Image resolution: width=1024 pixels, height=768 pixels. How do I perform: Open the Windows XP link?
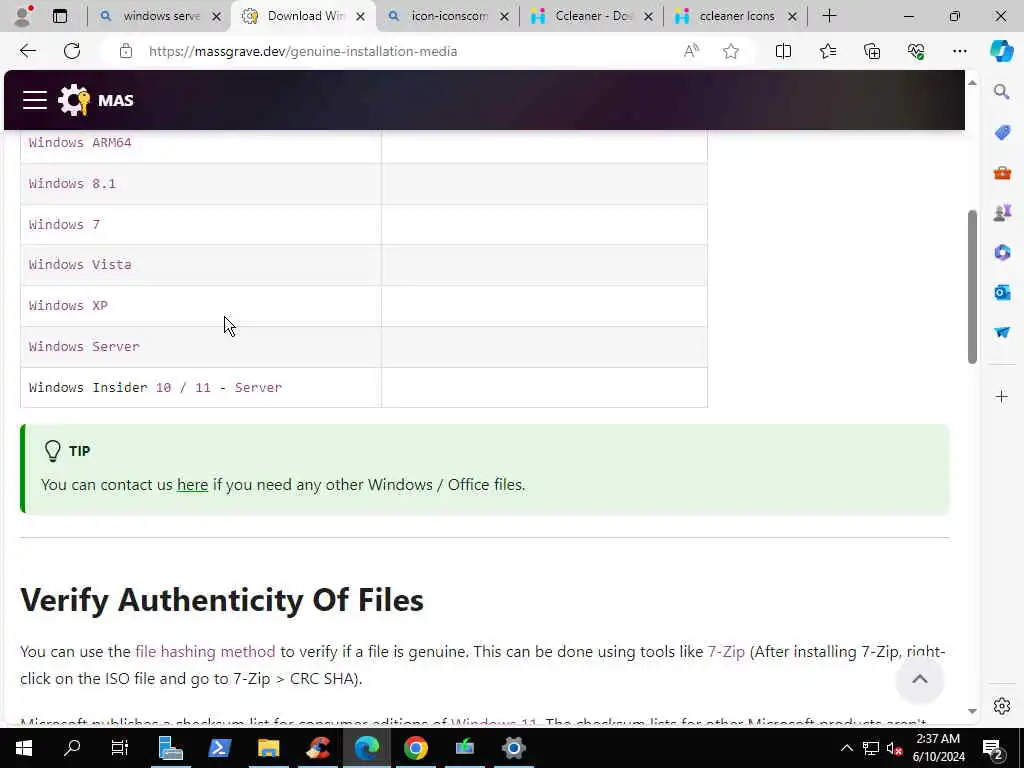click(68, 306)
